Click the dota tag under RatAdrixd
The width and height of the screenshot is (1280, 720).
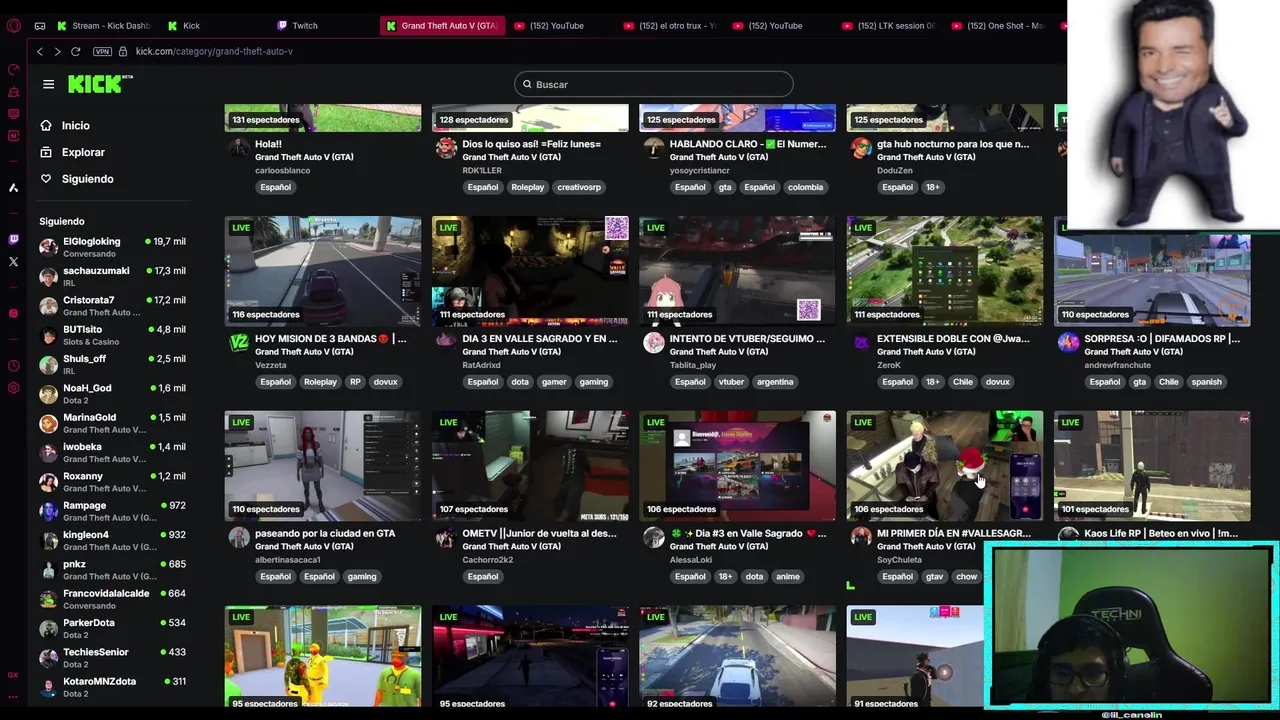point(520,382)
